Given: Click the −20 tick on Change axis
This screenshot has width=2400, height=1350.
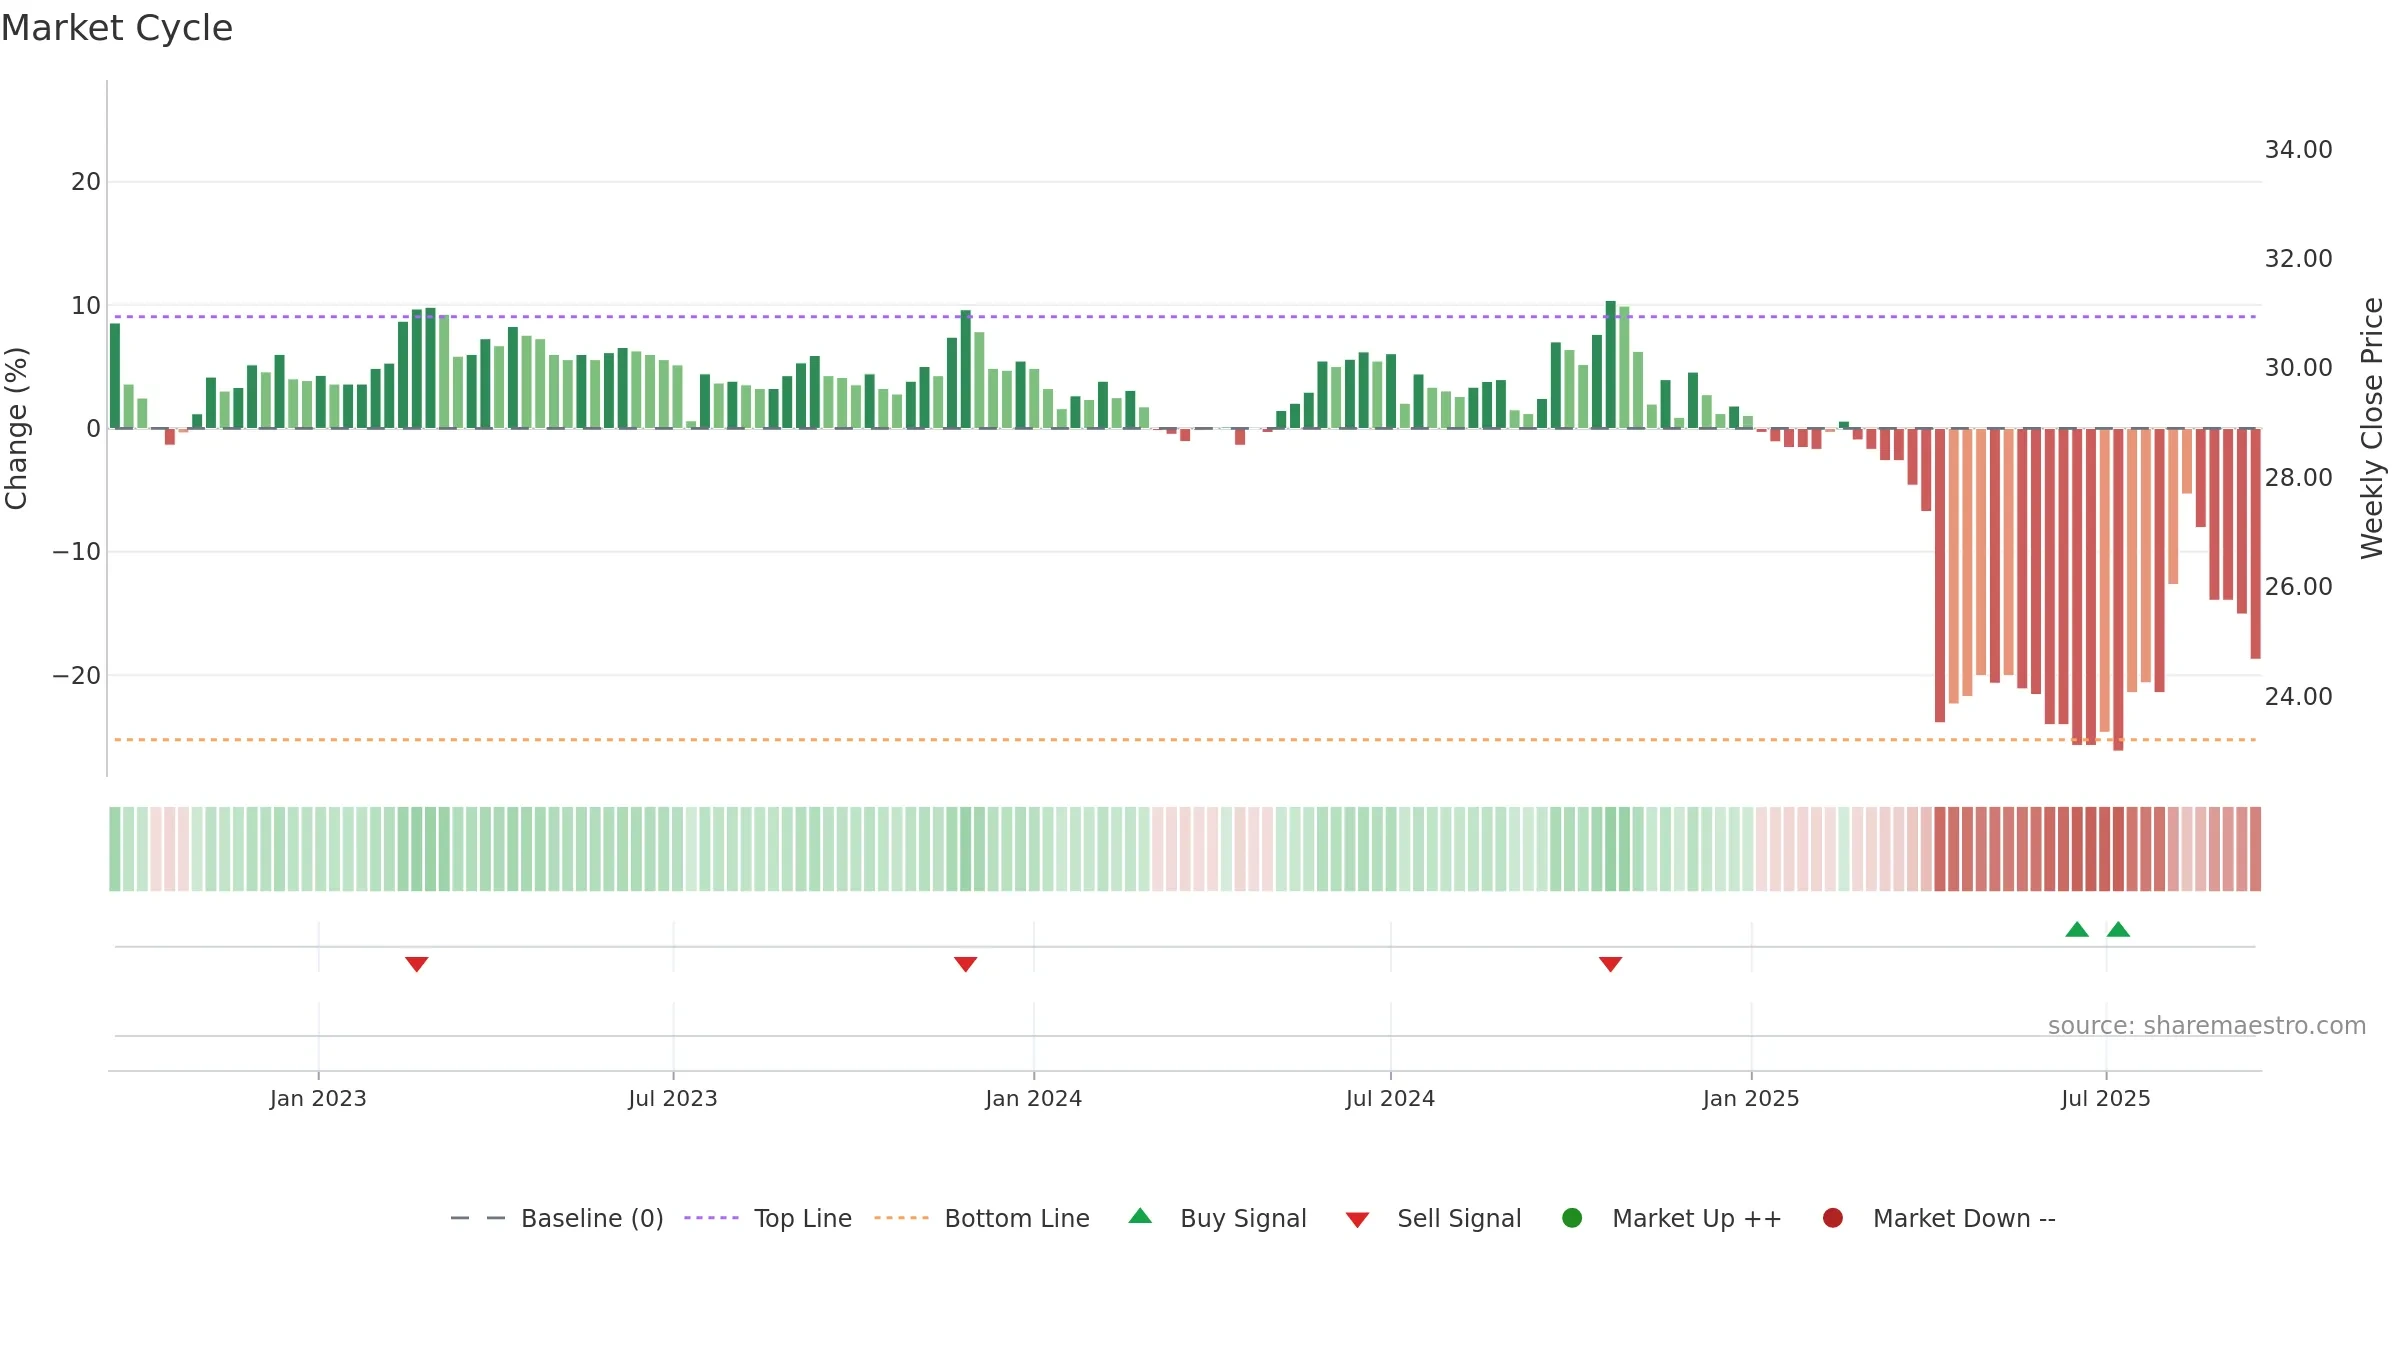Looking at the screenshot, I should (77, 676).
